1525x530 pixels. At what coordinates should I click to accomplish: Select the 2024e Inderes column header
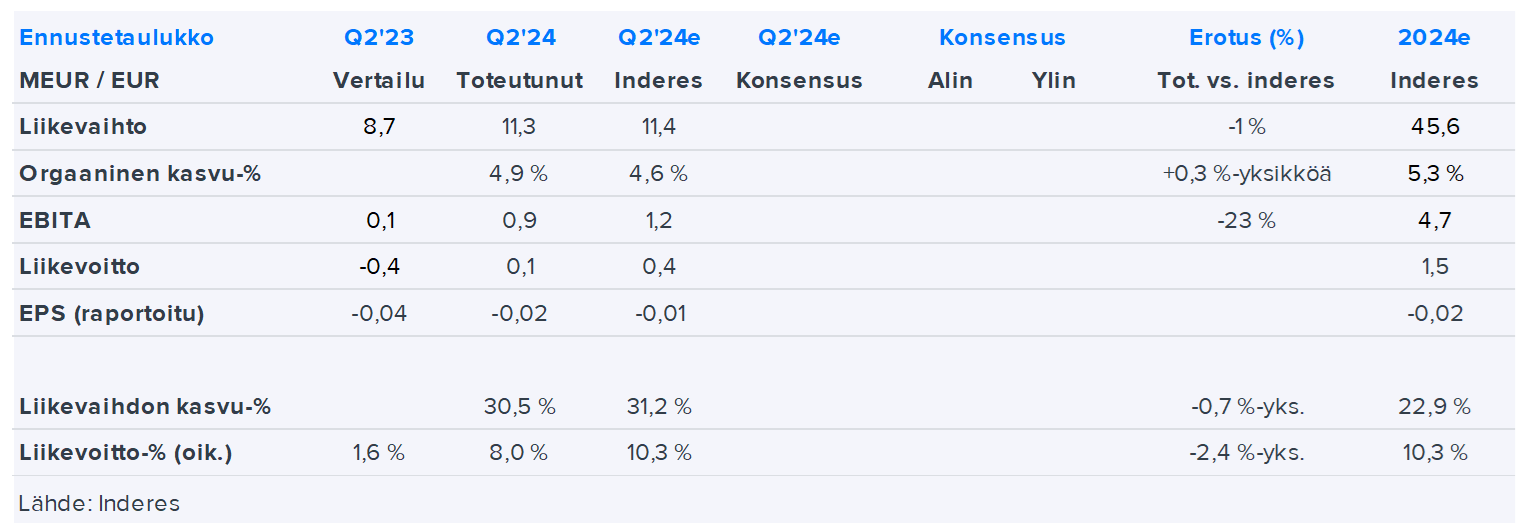[1434, 38]
